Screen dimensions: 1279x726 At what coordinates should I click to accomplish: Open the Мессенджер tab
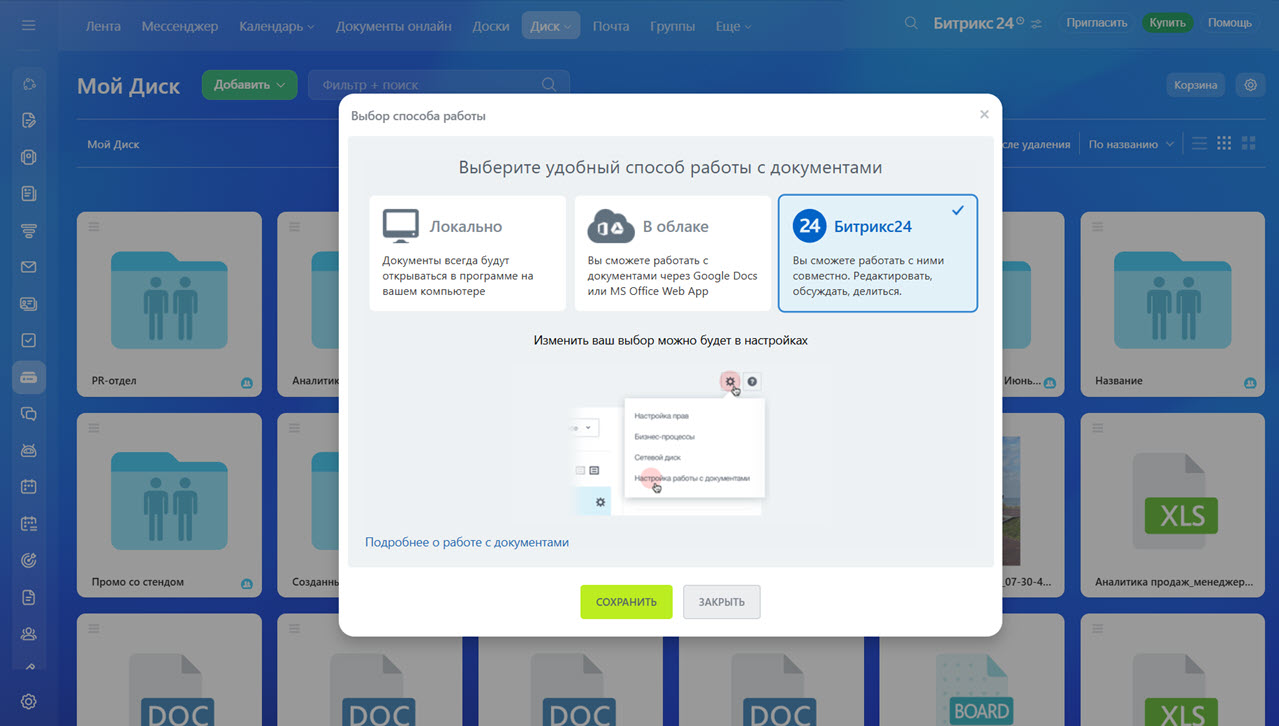coord(180,26)
